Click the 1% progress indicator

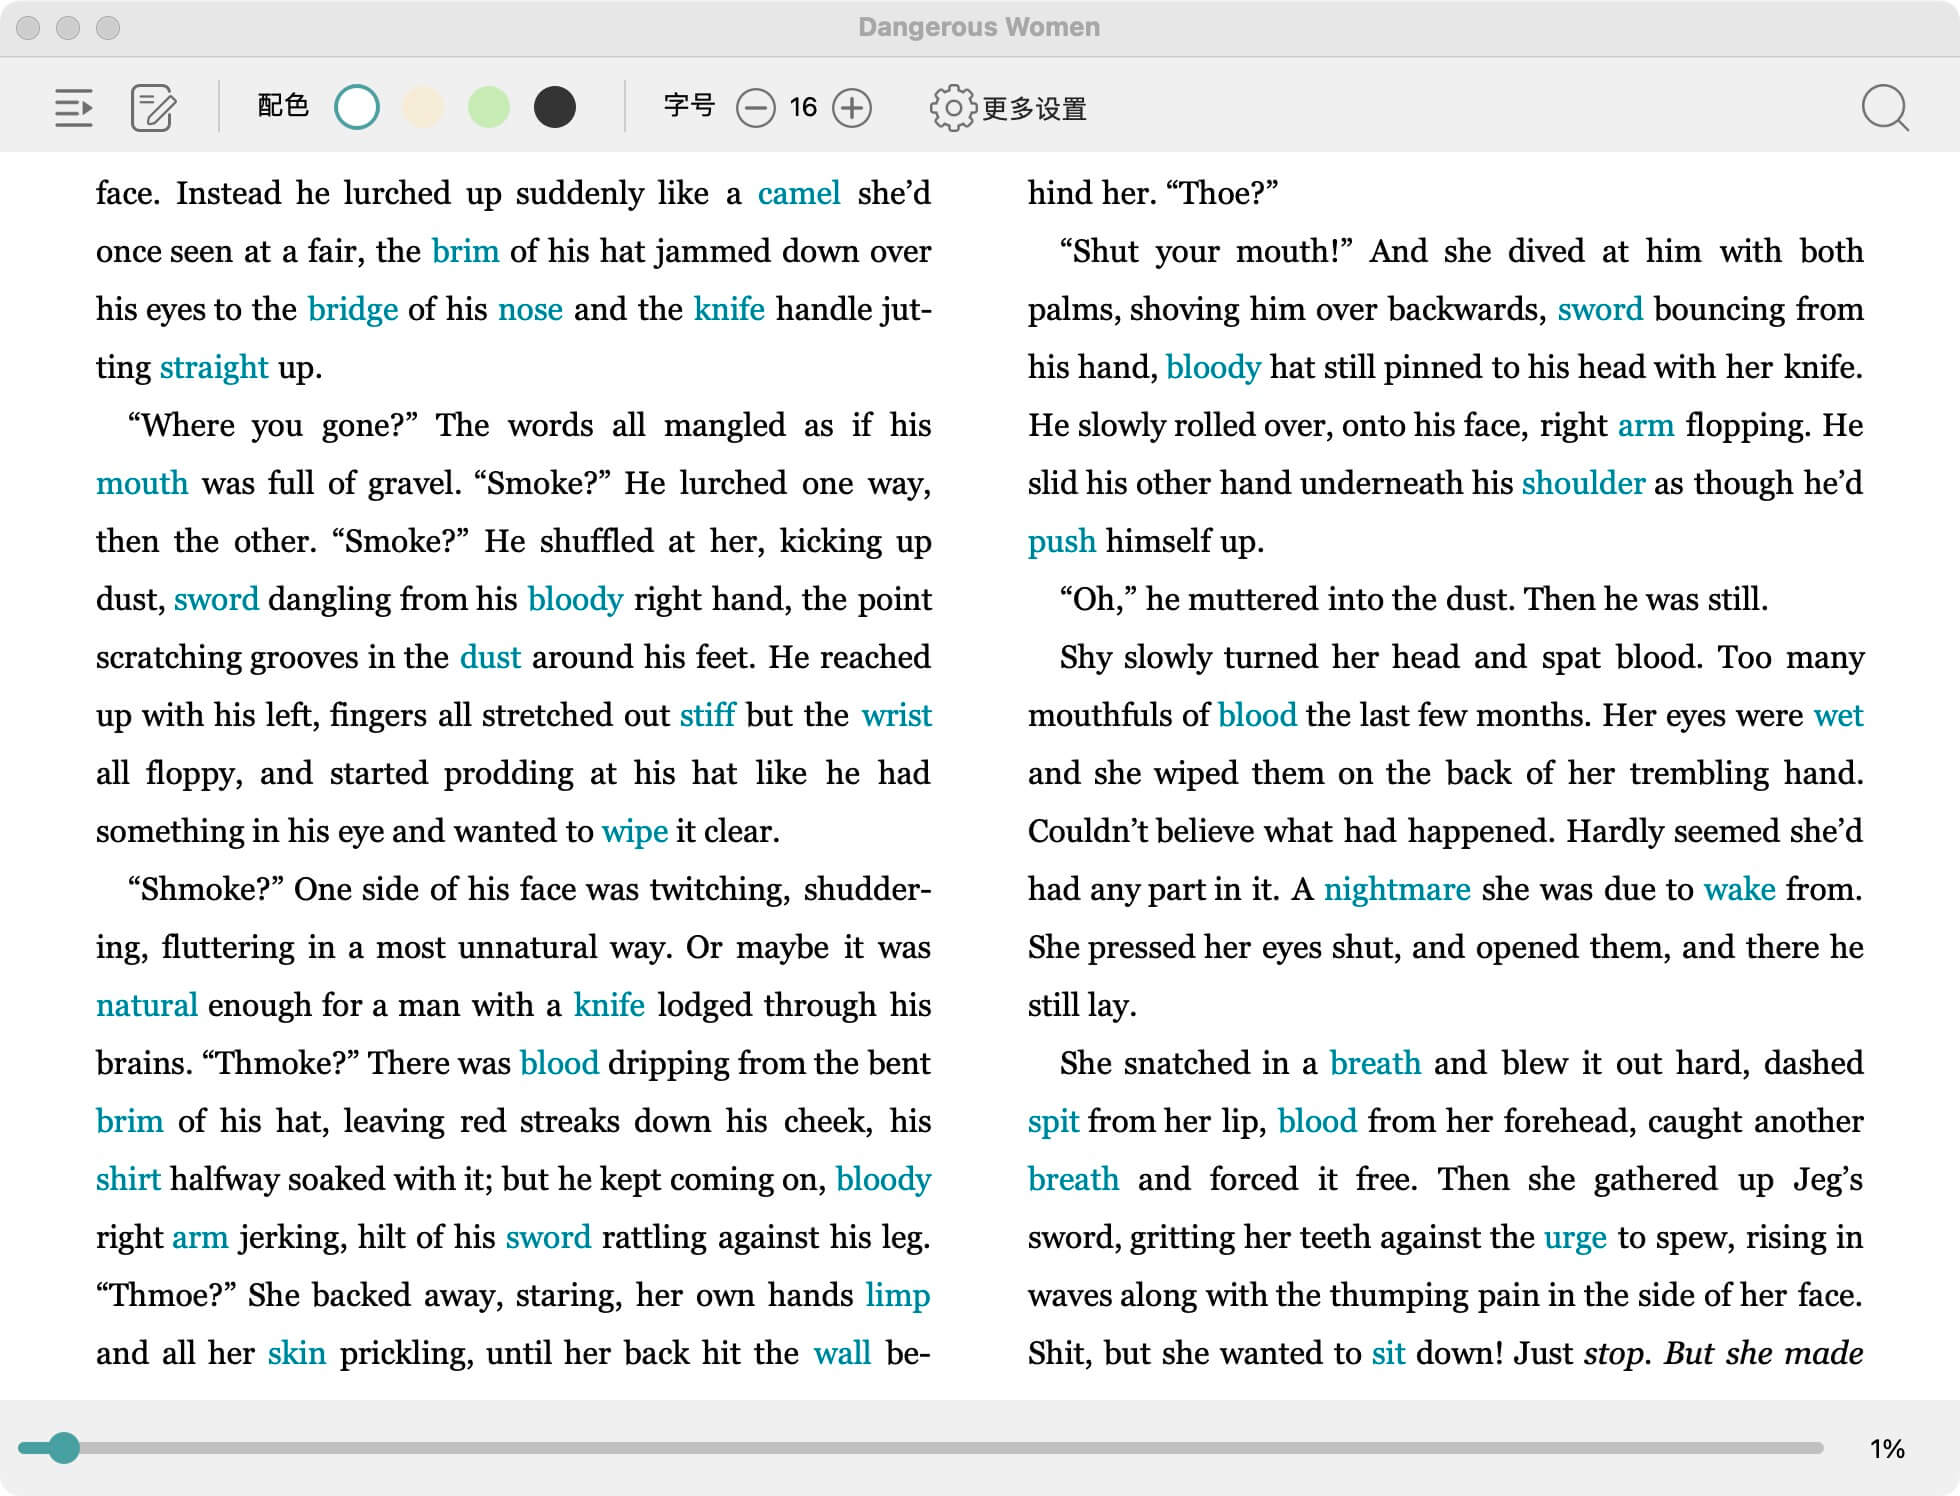1887,1449
